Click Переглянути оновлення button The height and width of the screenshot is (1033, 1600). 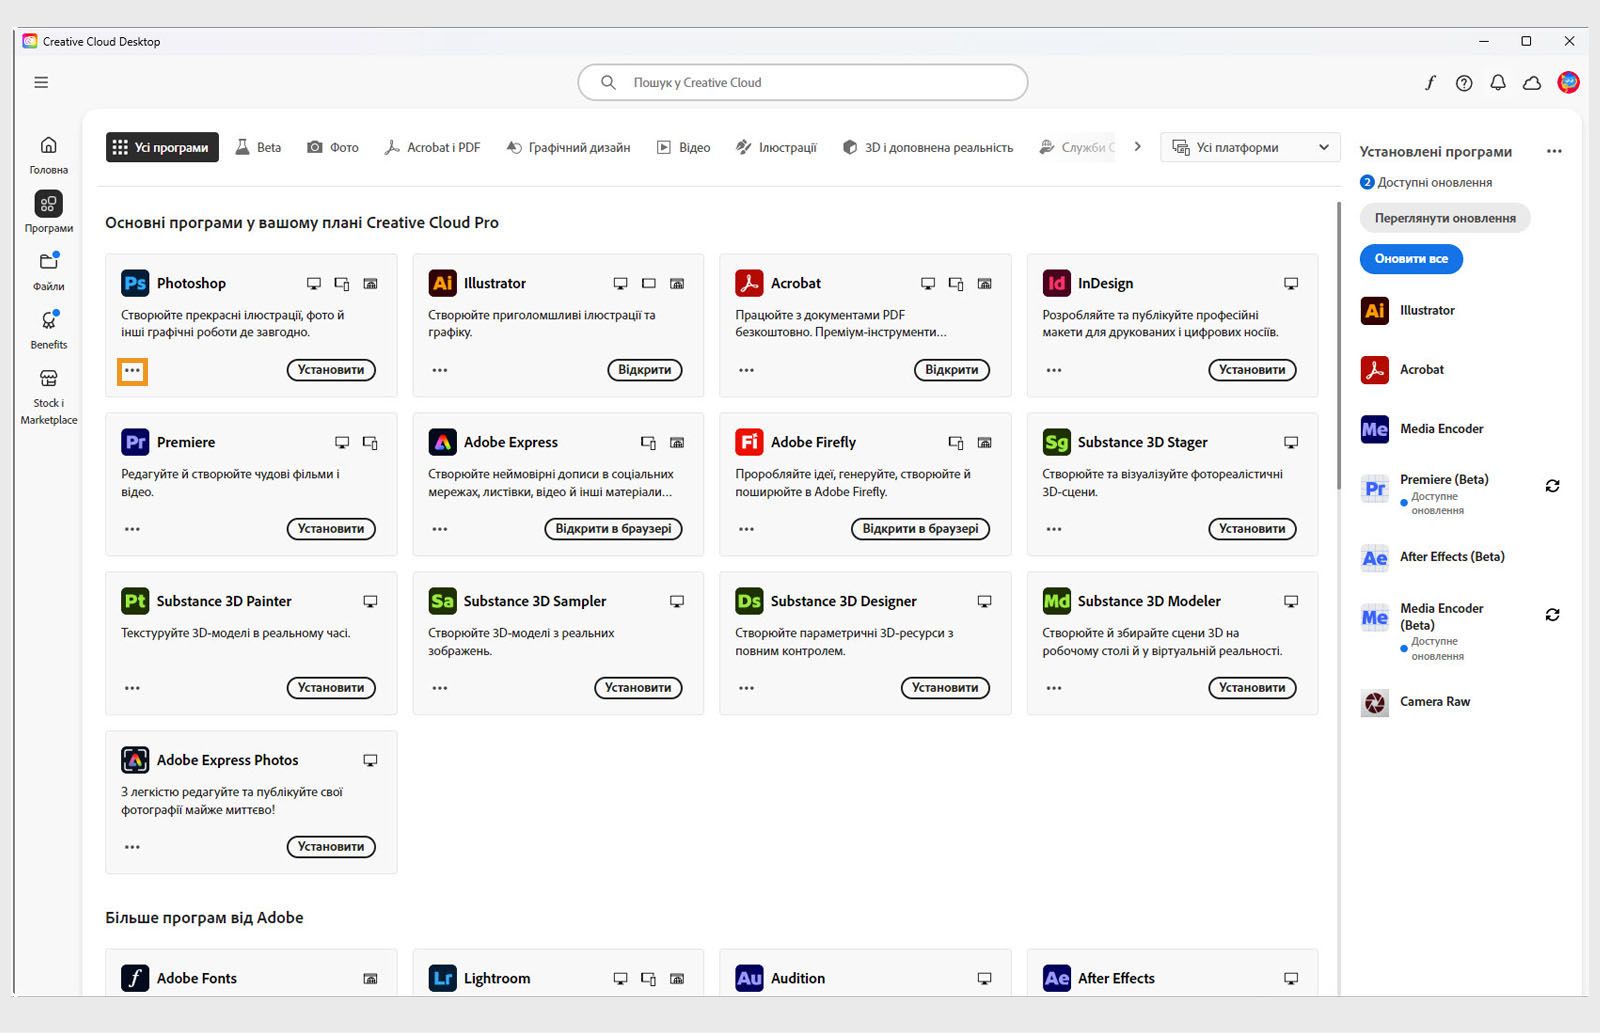tap(1445, 218)
